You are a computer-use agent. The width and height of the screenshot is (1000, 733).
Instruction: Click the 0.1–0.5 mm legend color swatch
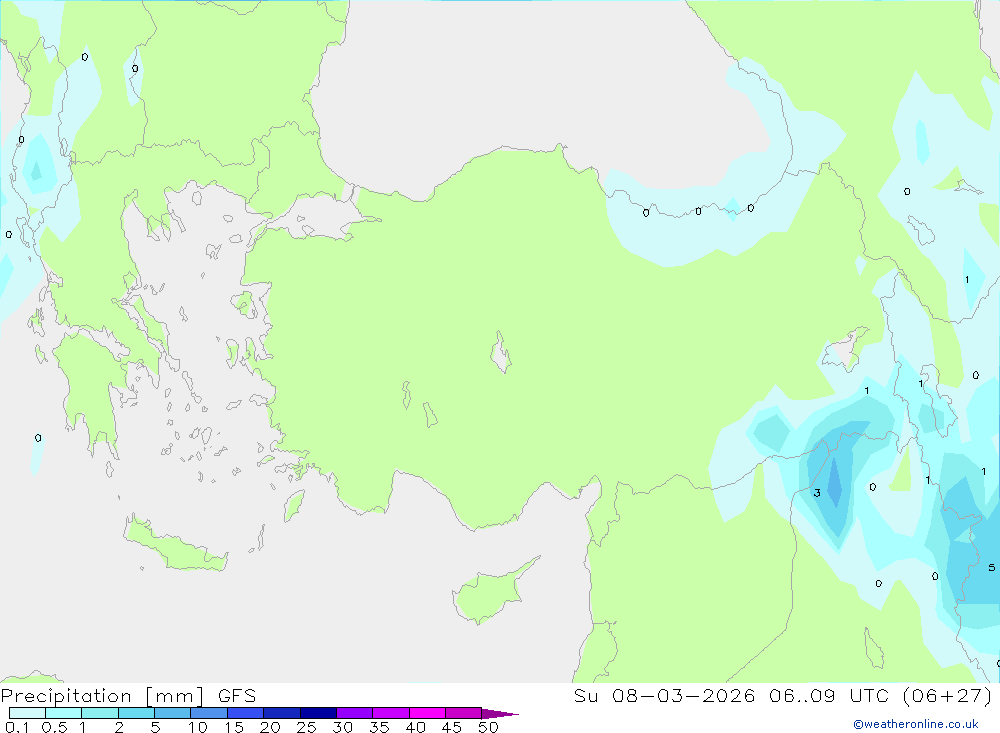27,713
